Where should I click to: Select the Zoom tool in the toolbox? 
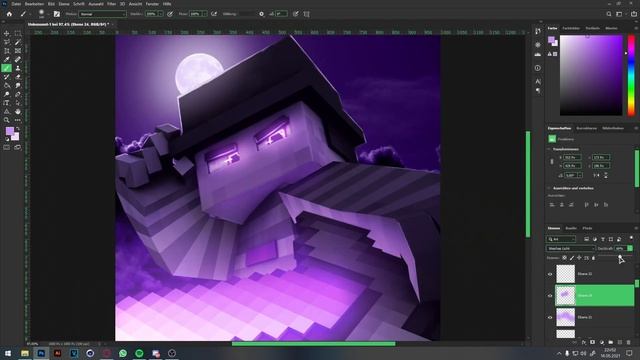click(7, 120)
